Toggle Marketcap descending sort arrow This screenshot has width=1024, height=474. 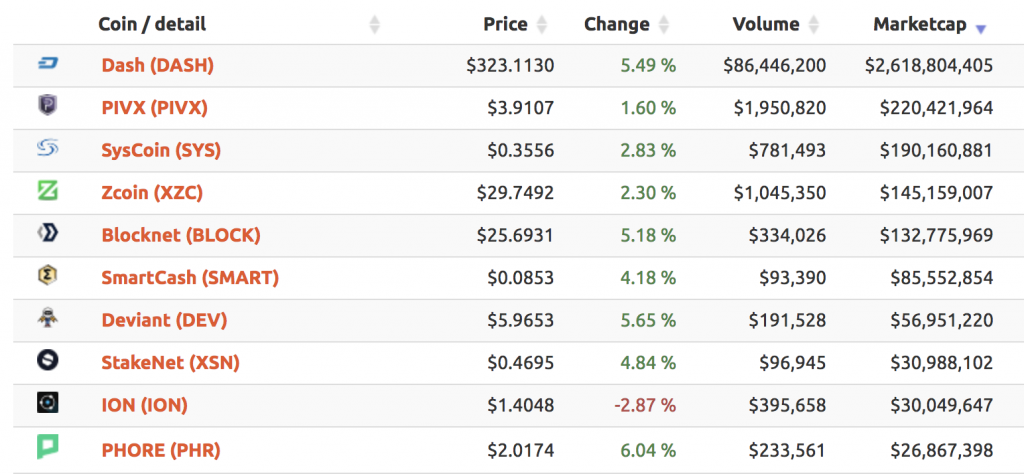(980, 29)
